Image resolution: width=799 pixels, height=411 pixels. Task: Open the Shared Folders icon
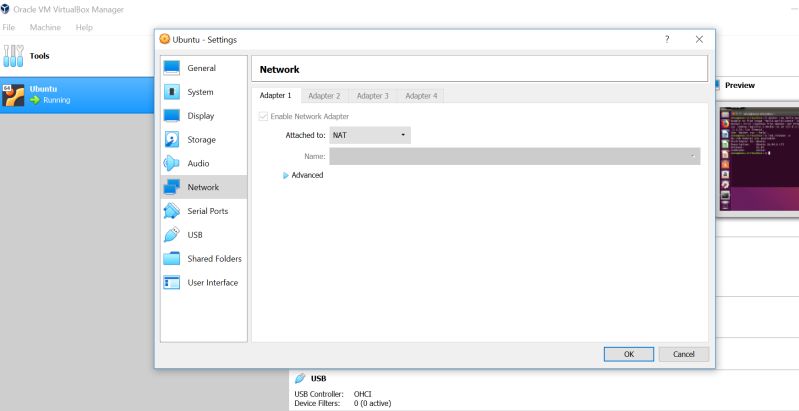tap(172, 259)
